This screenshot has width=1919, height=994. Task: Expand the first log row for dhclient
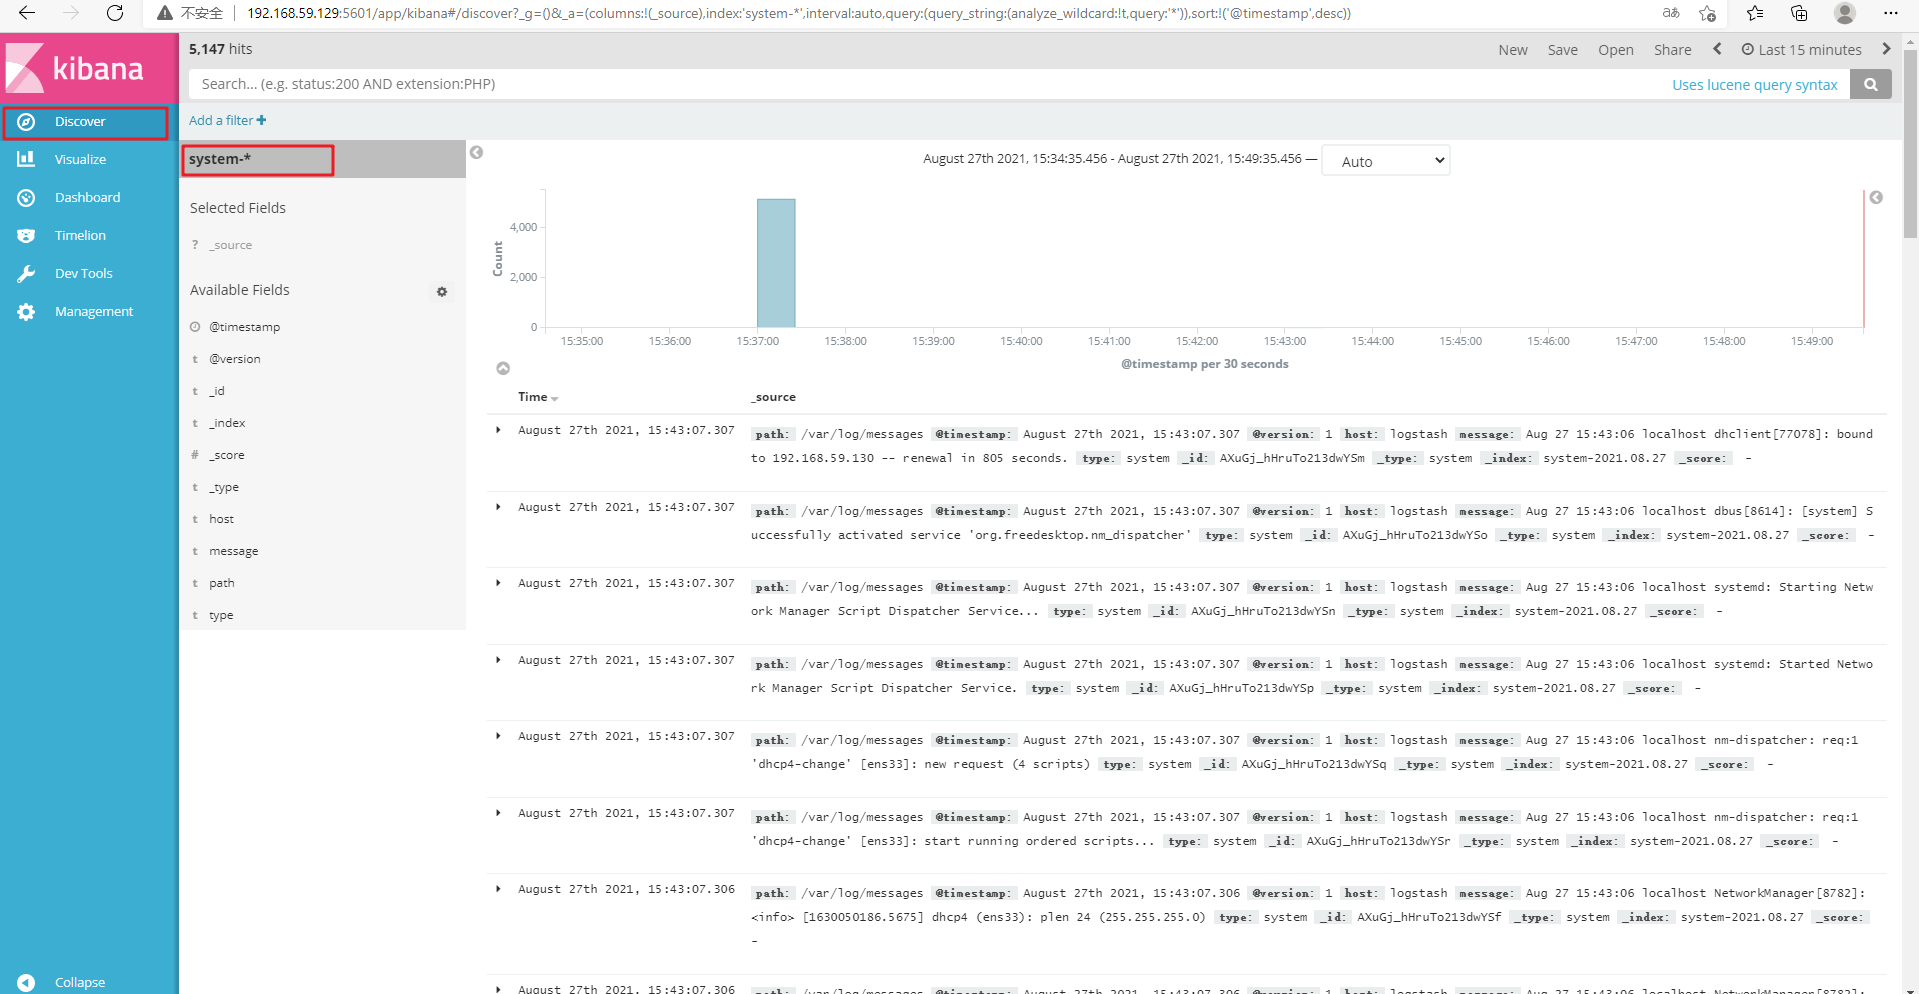(x=498, y=431)
